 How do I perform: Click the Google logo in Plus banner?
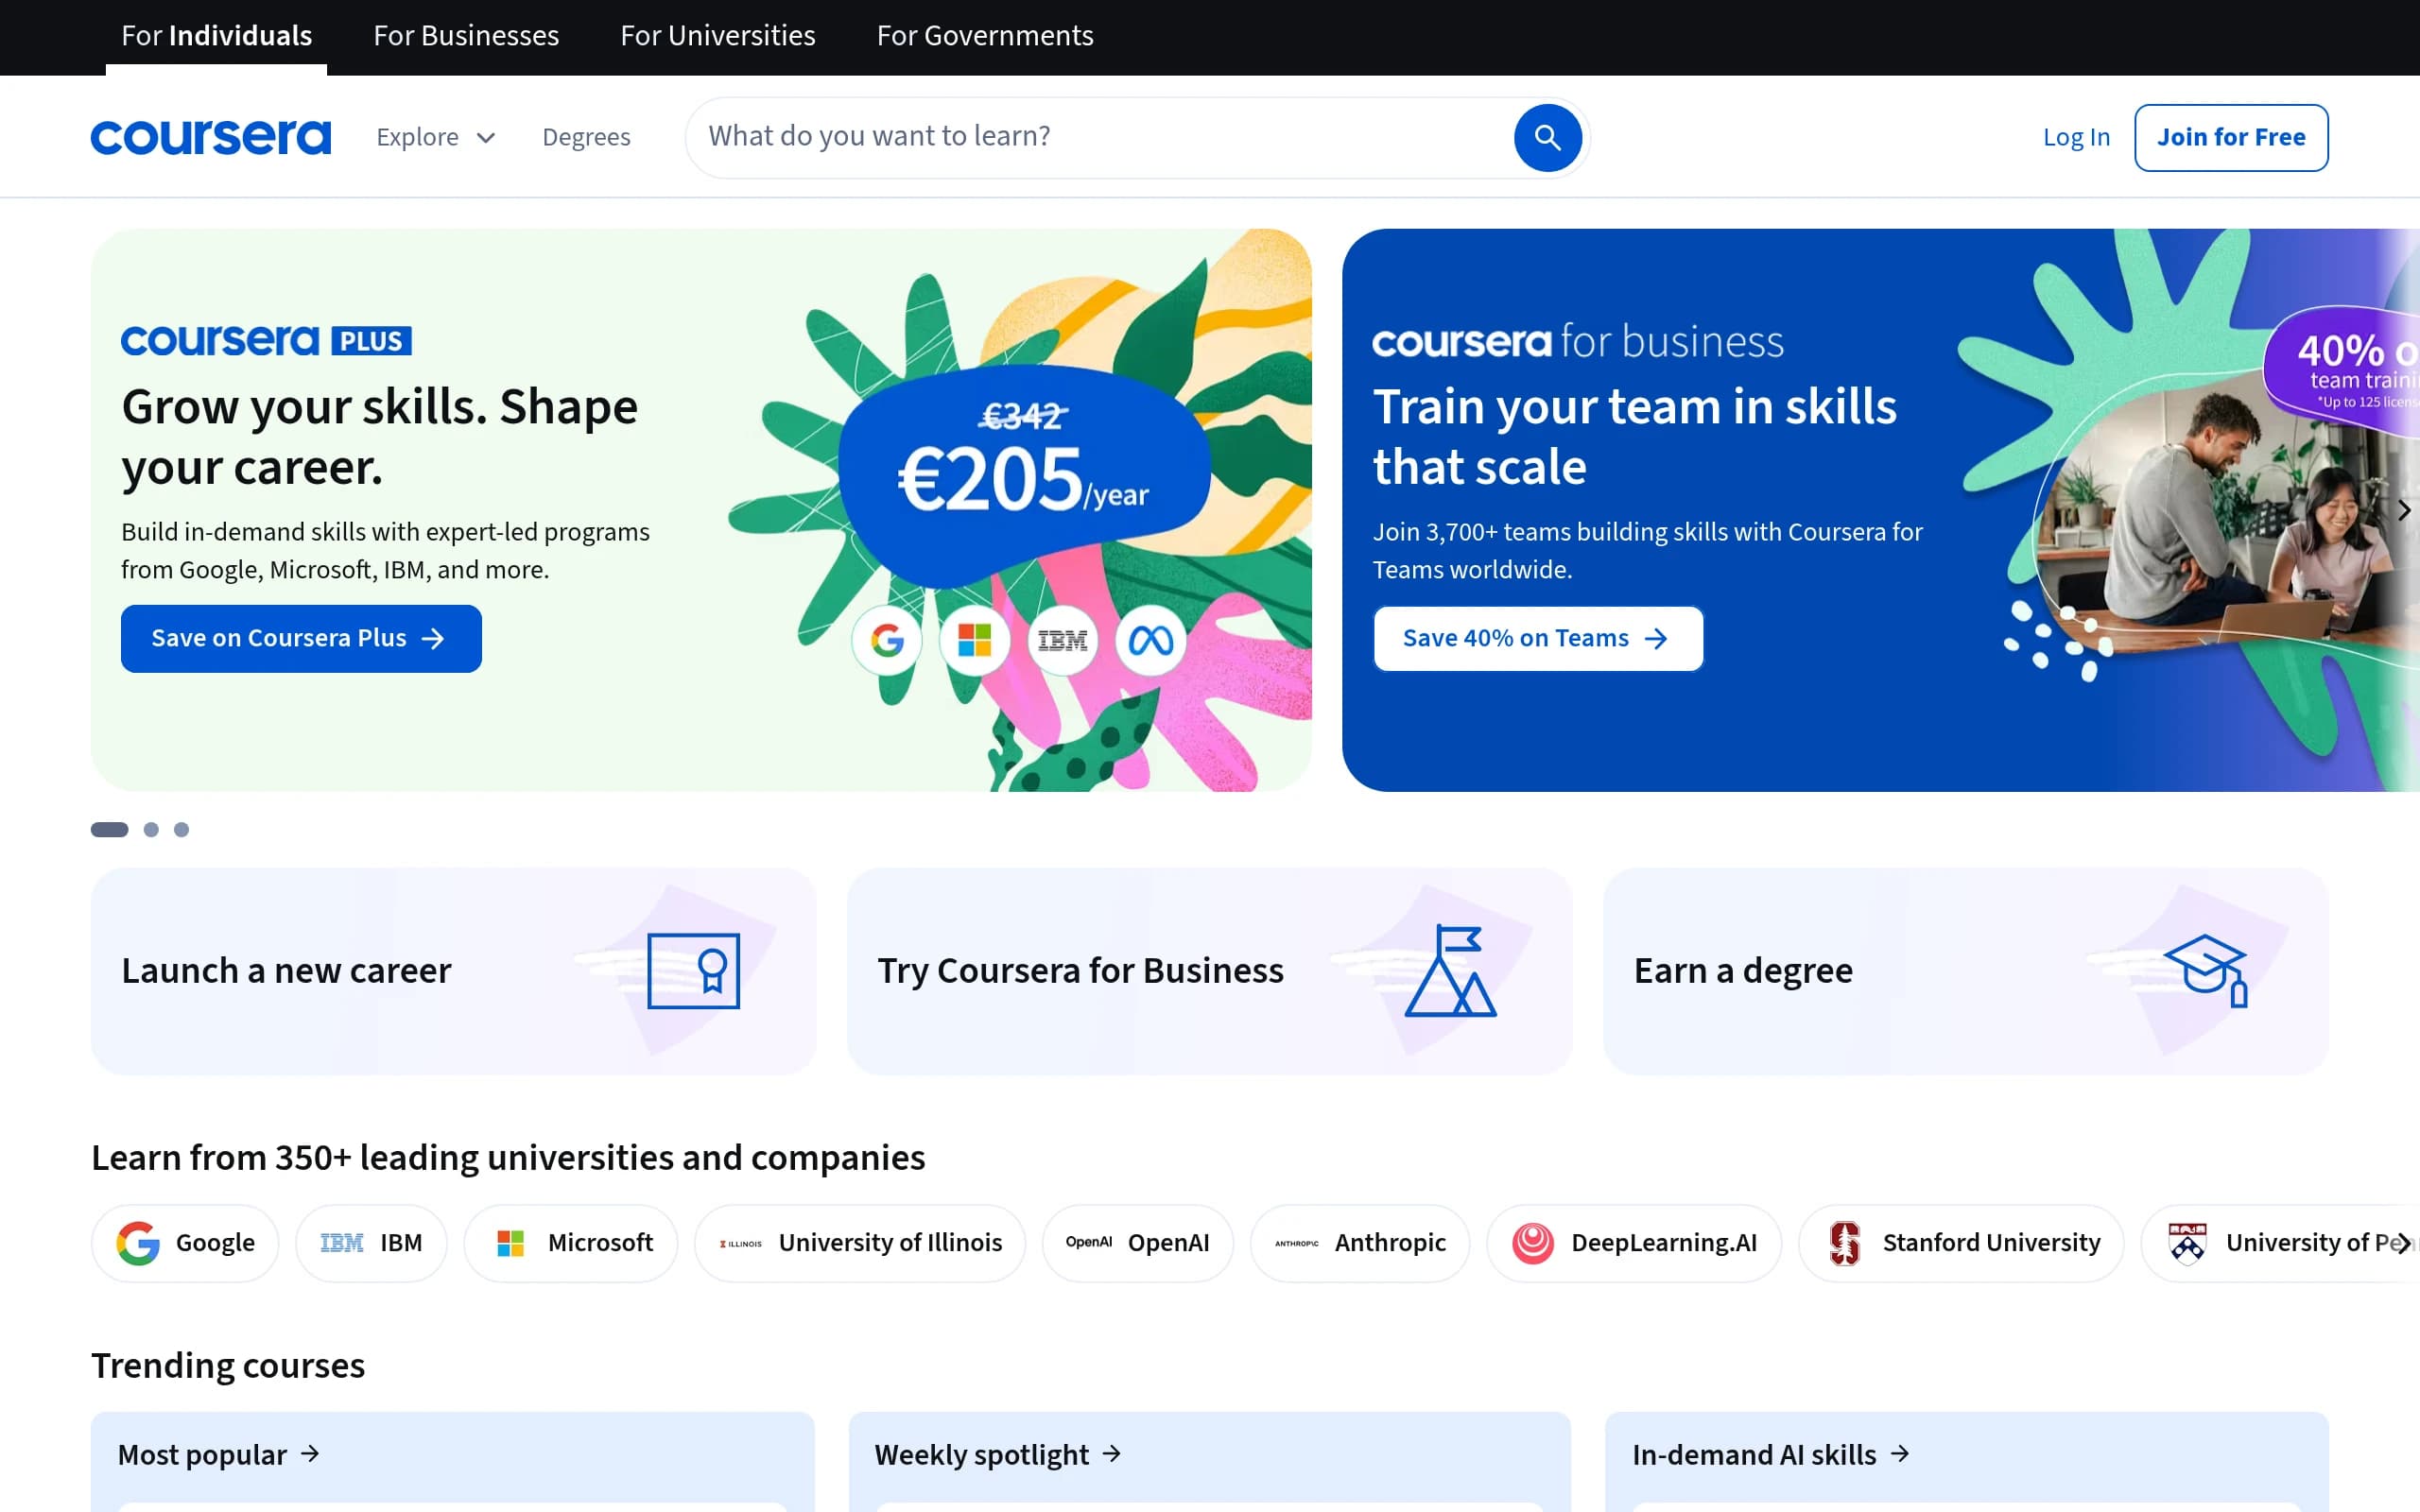click(886, 640)
